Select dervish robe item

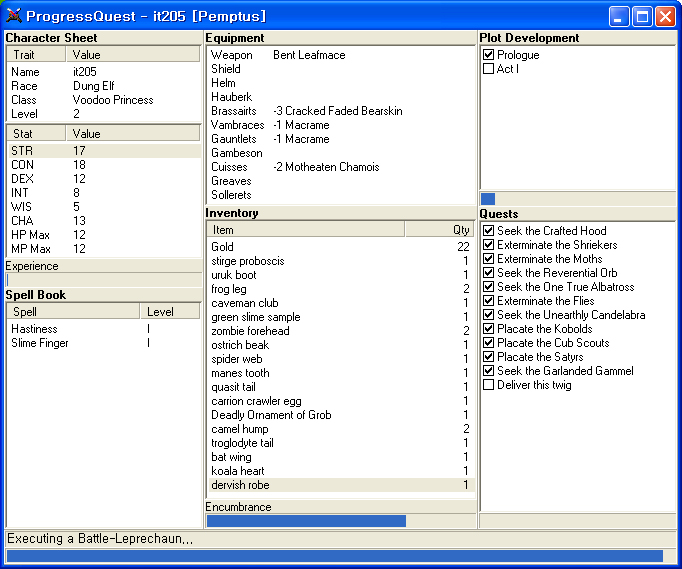(x=341, y=485)
